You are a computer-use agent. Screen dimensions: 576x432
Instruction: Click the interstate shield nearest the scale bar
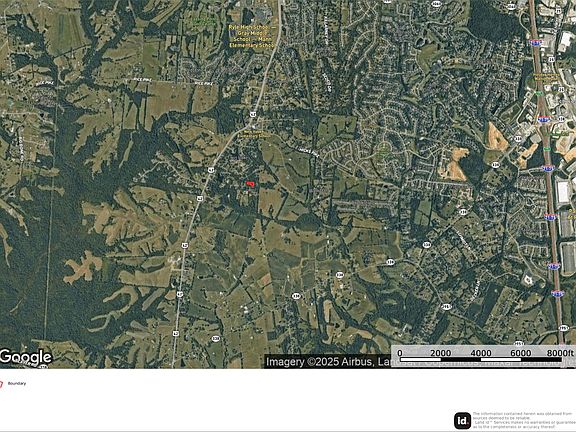click(x=557, y=293)
